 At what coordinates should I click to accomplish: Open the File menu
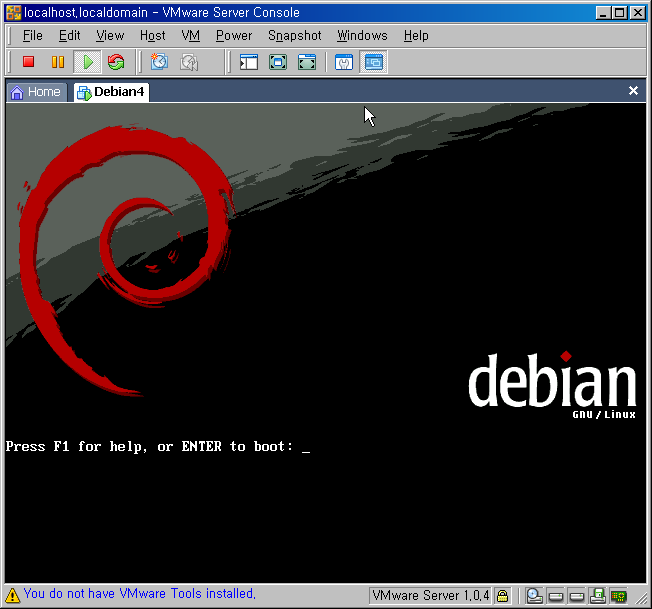(x=33, y=35)
